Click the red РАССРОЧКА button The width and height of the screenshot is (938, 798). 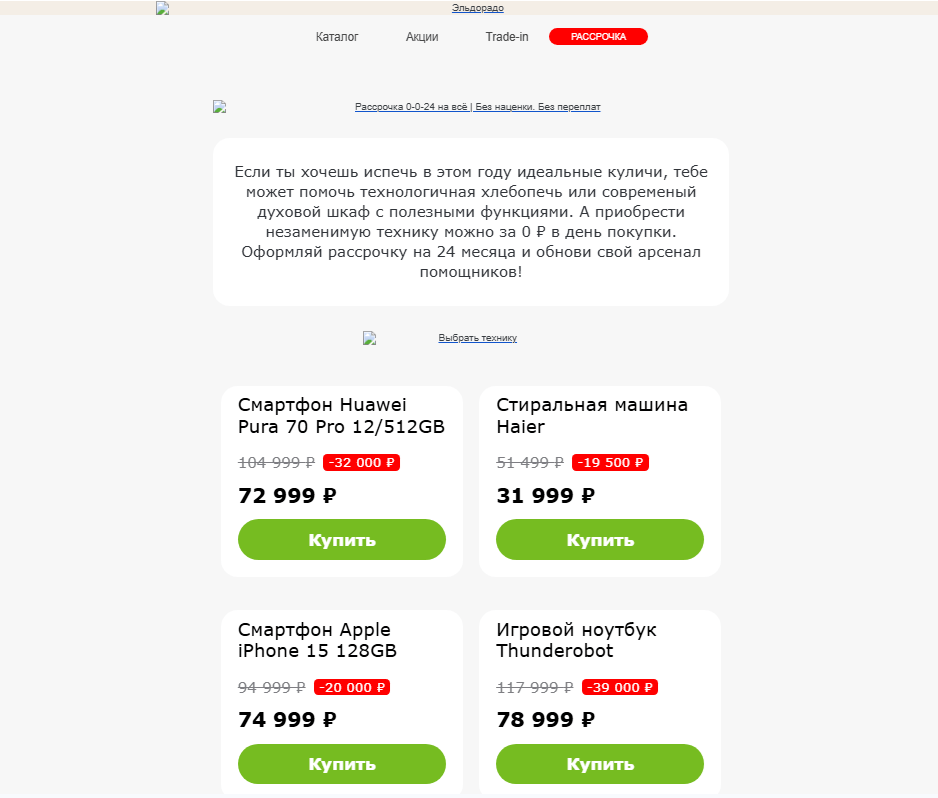[598, 36]
